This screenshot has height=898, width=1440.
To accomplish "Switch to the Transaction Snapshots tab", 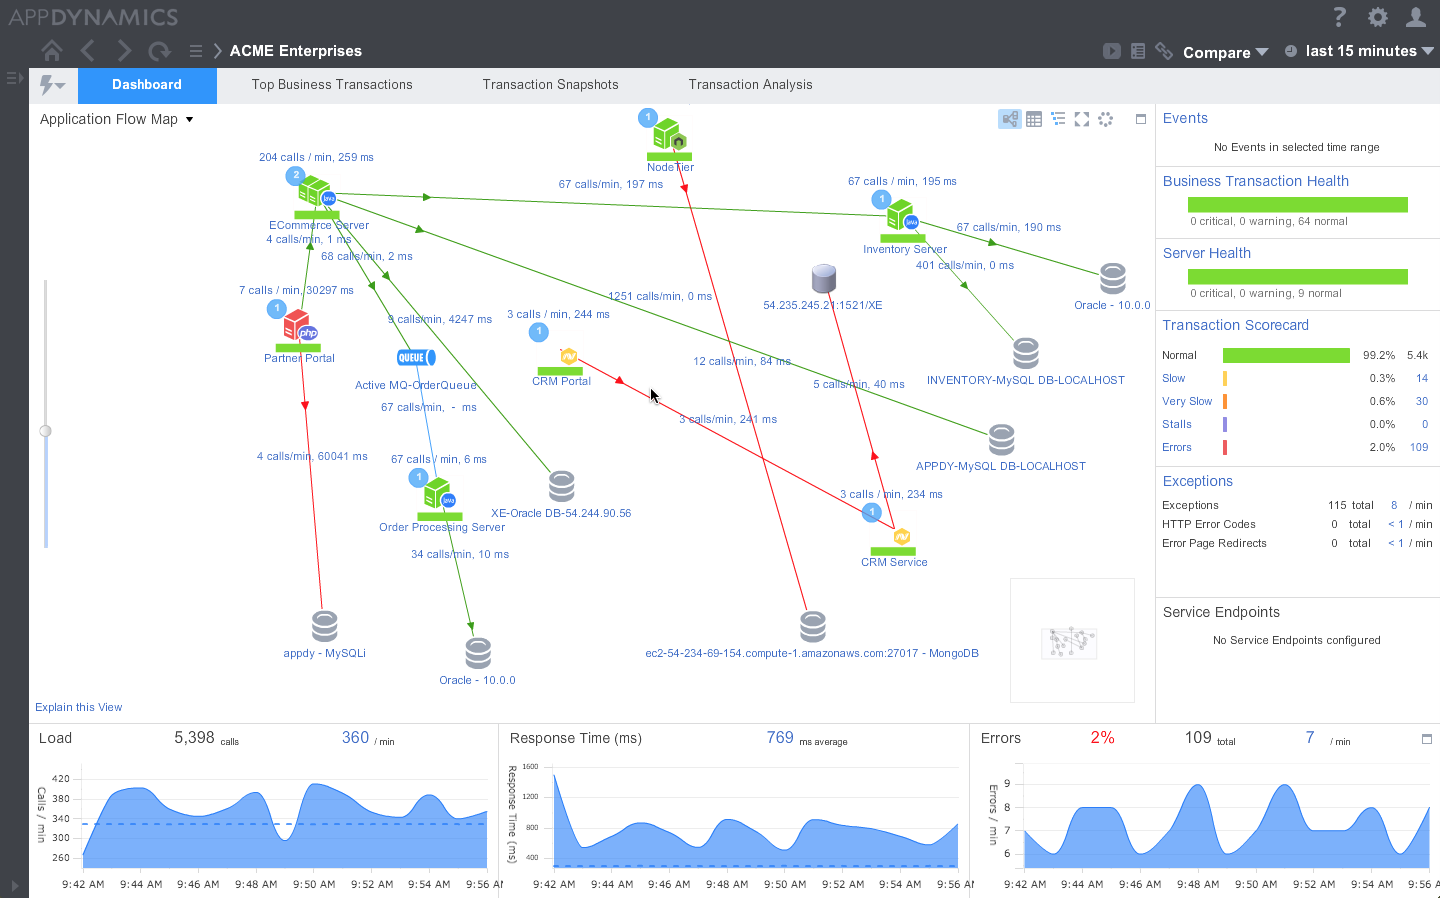I will point(550,85).
